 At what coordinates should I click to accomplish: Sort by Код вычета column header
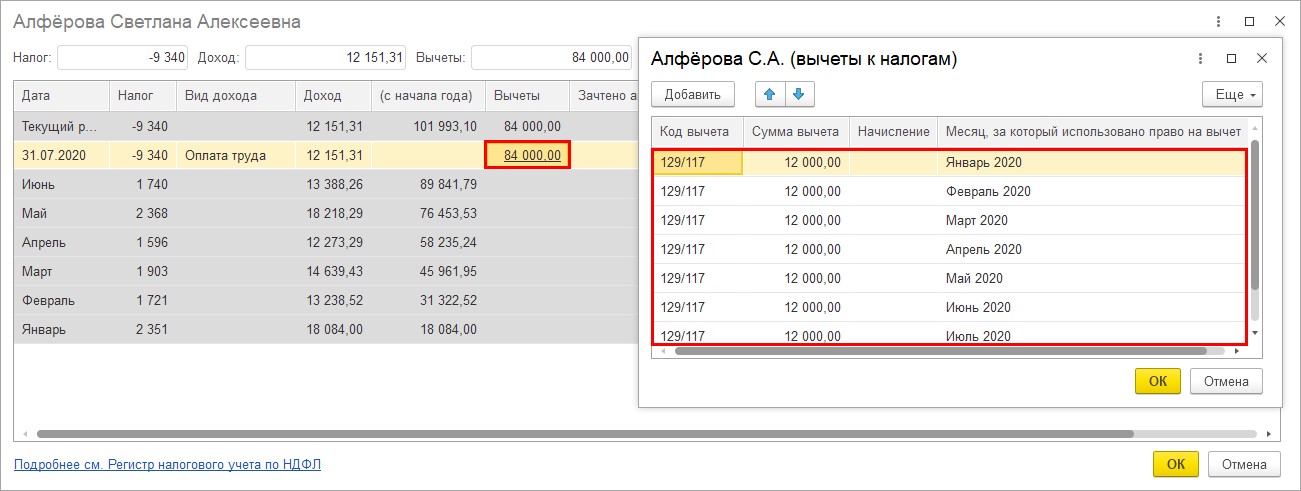click(x=698, y=131)
